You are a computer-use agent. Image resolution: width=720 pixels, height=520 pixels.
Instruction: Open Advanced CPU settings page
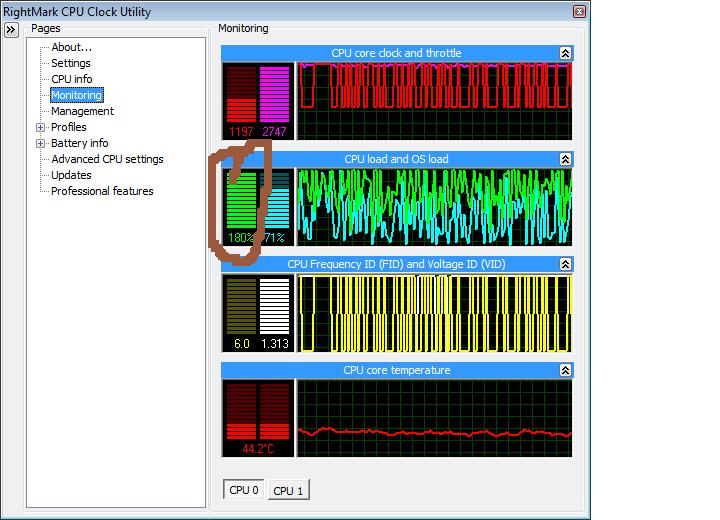(107, 159)
